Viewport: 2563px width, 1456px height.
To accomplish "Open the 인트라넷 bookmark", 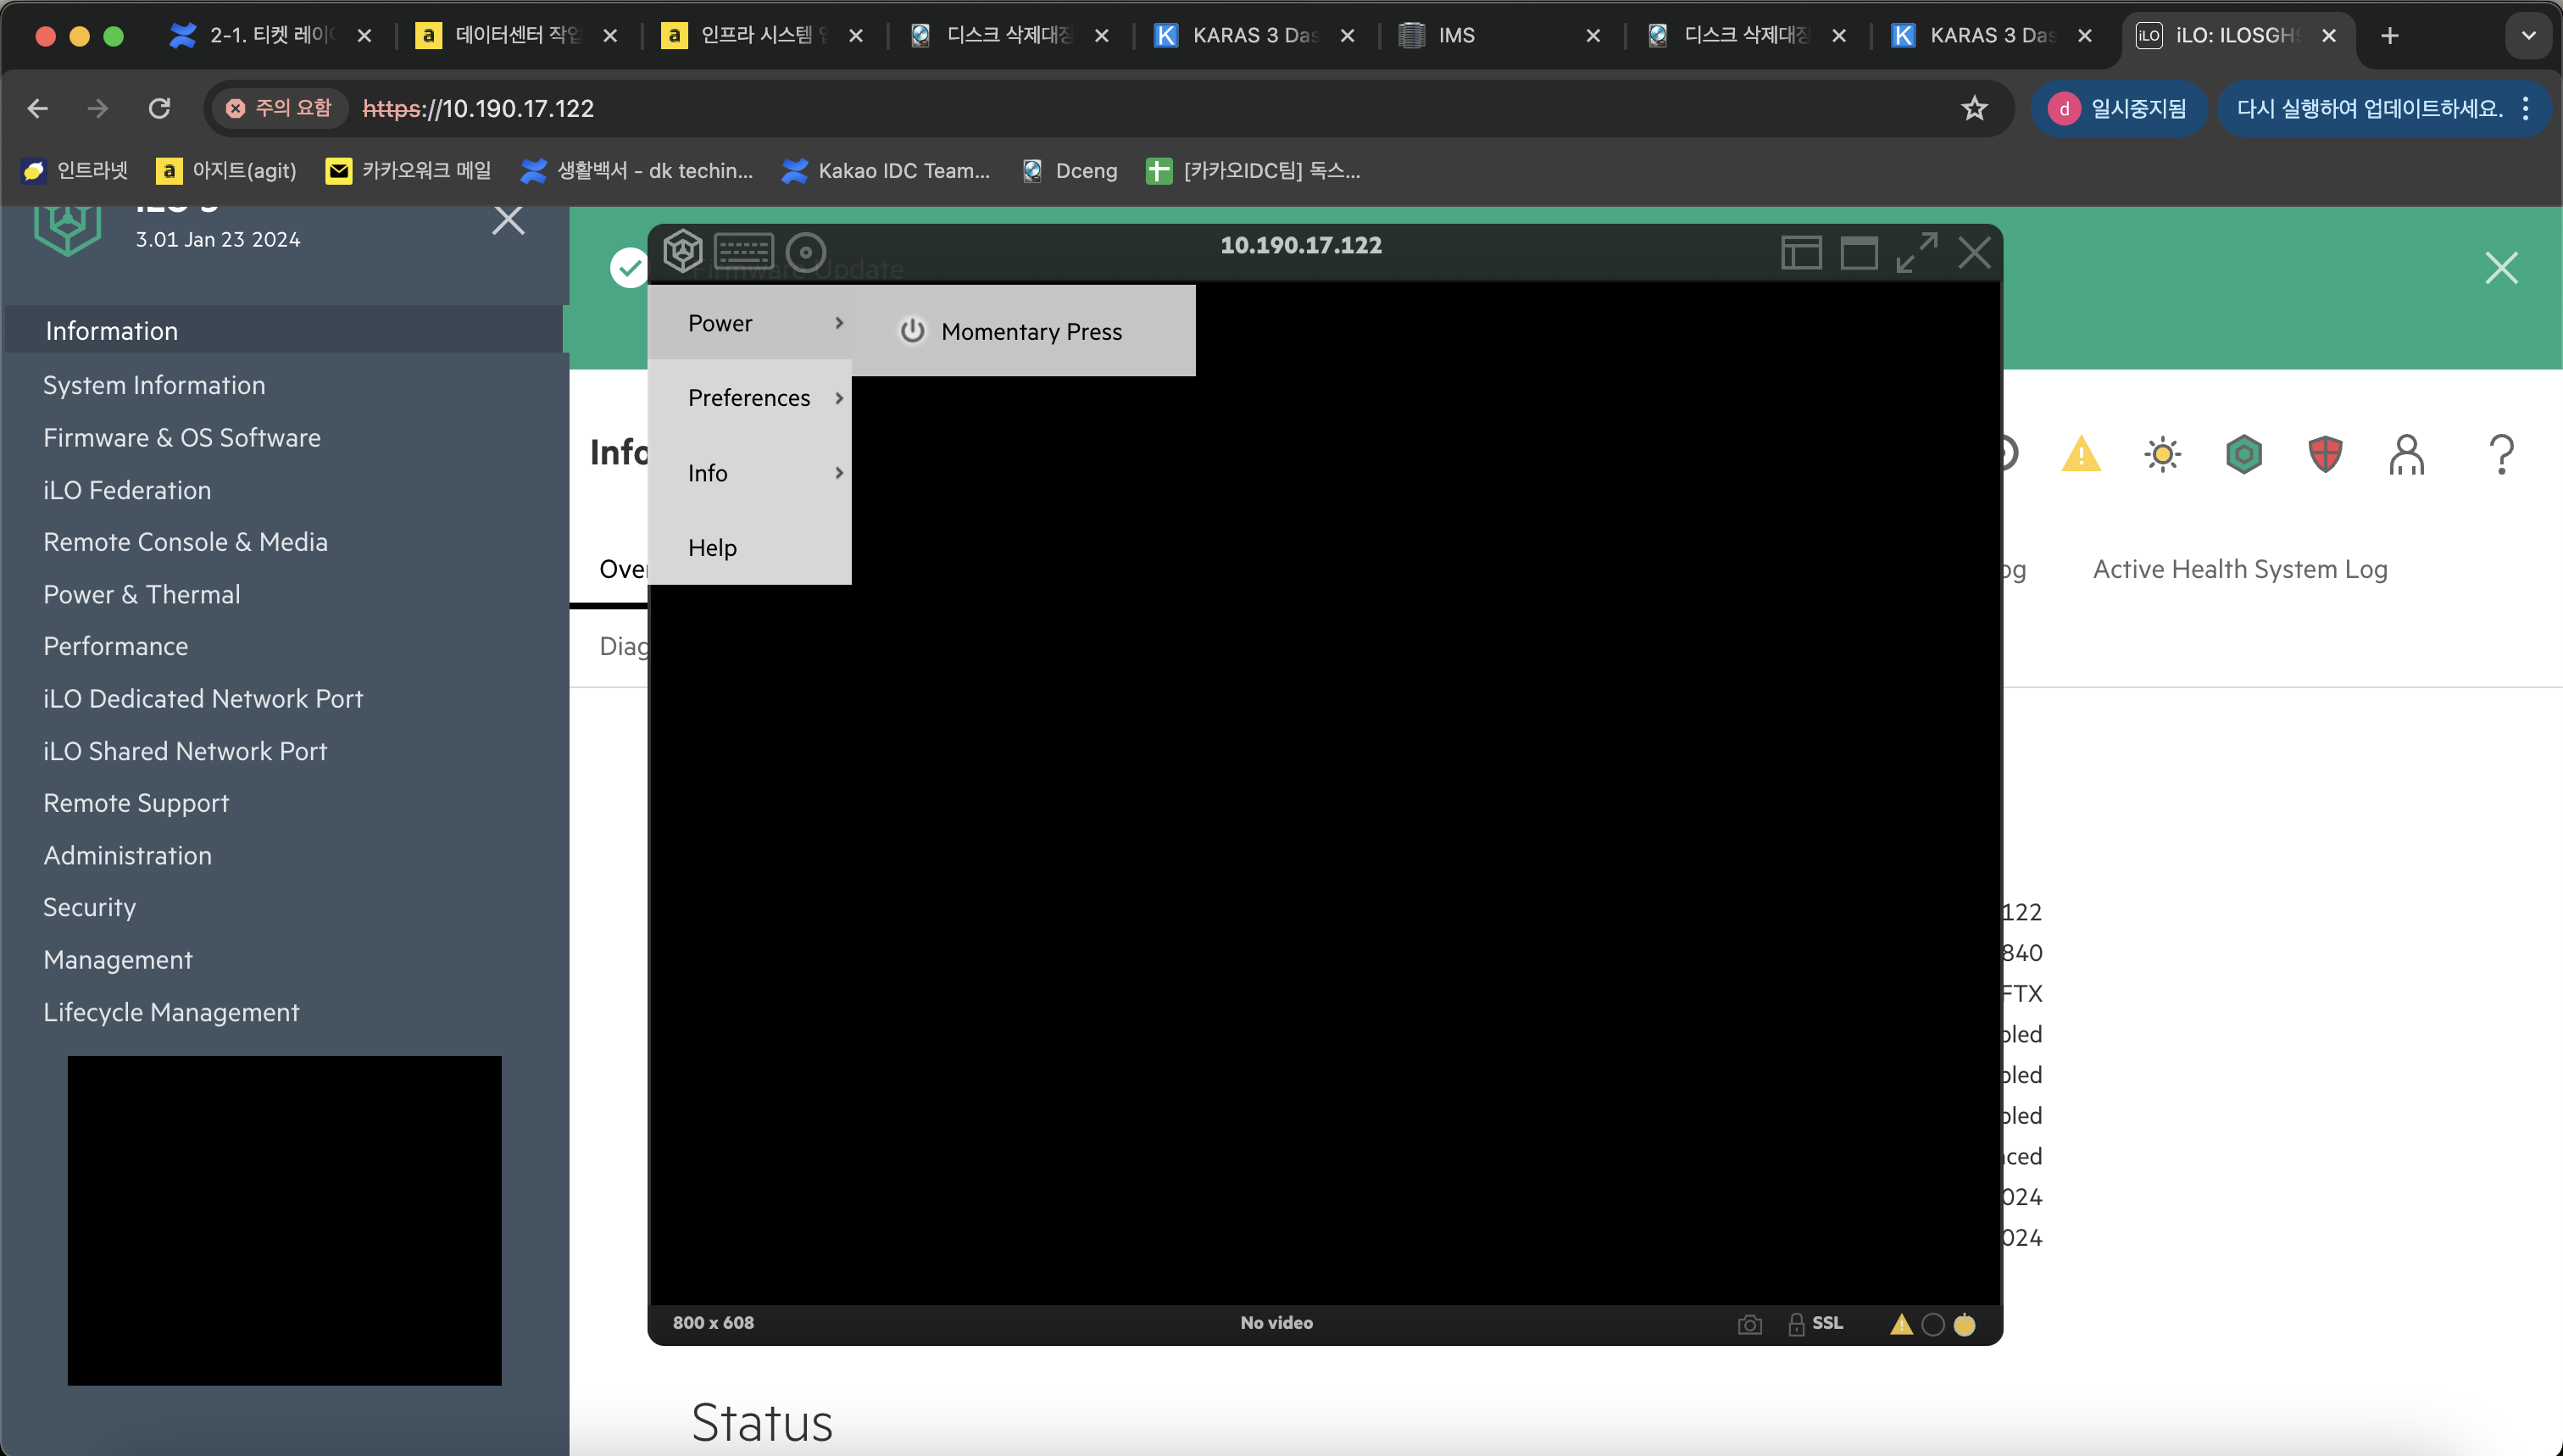I will coord(75,170).
